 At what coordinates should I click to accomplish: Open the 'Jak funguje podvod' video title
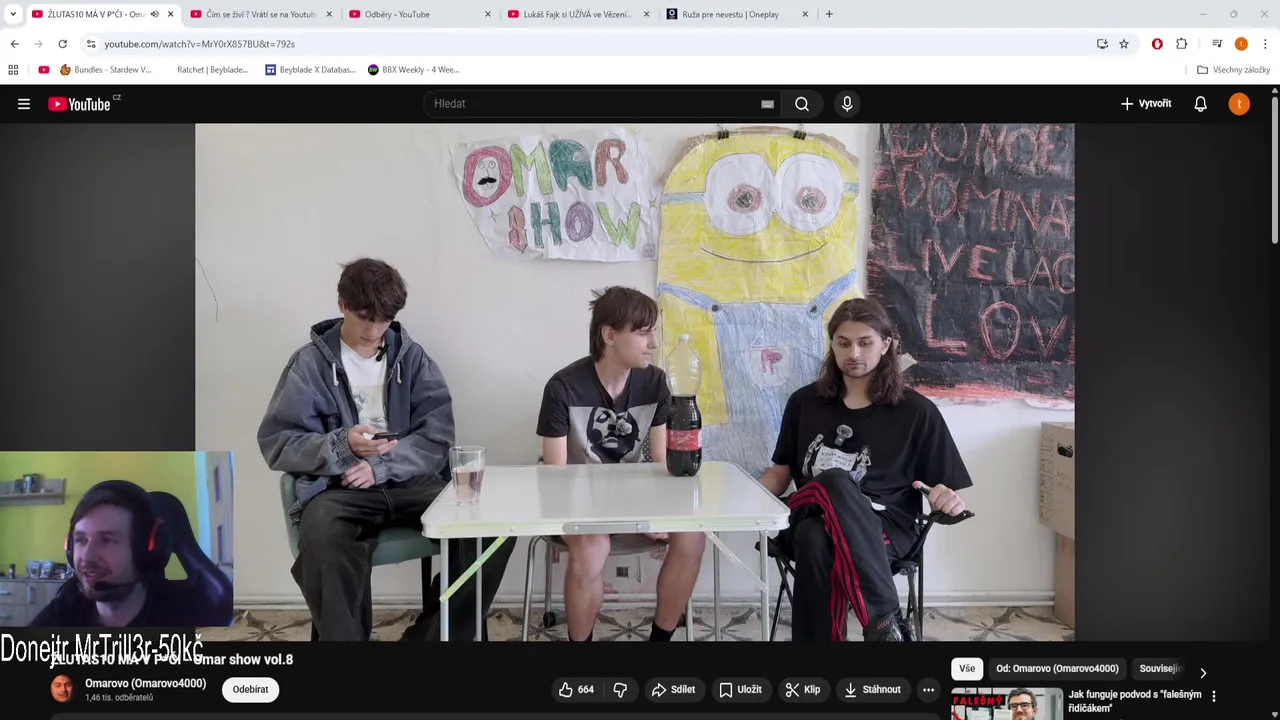click(x=1134, y=701)
